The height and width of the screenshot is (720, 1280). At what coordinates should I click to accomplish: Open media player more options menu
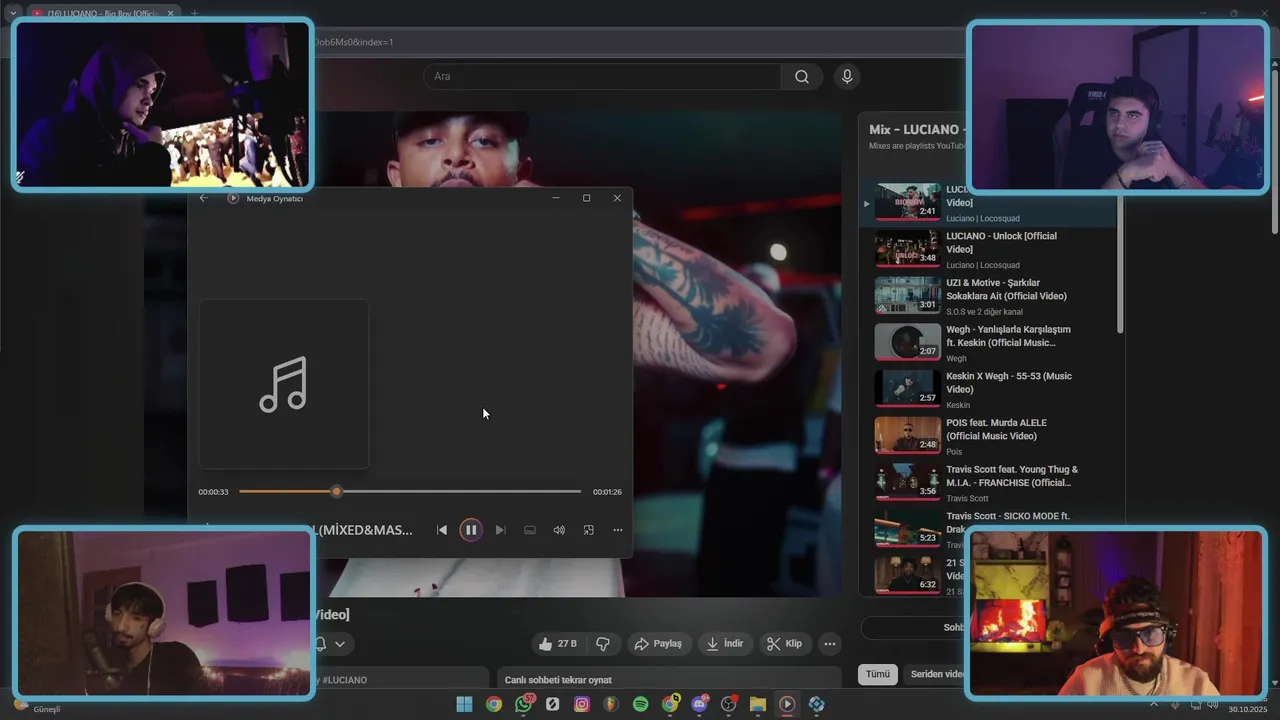[x=618, y=530]
